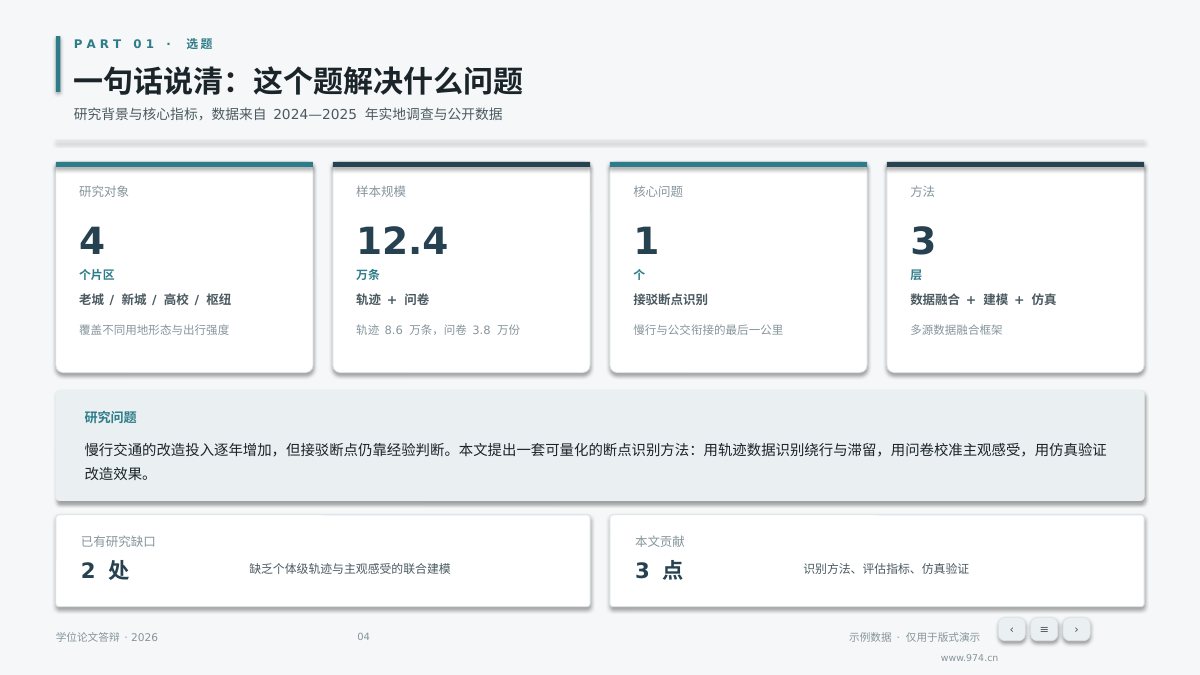The width and height of the screenshot is (1200, 675).
Task: Click the 万条 unit label
Action: (368, 274)
